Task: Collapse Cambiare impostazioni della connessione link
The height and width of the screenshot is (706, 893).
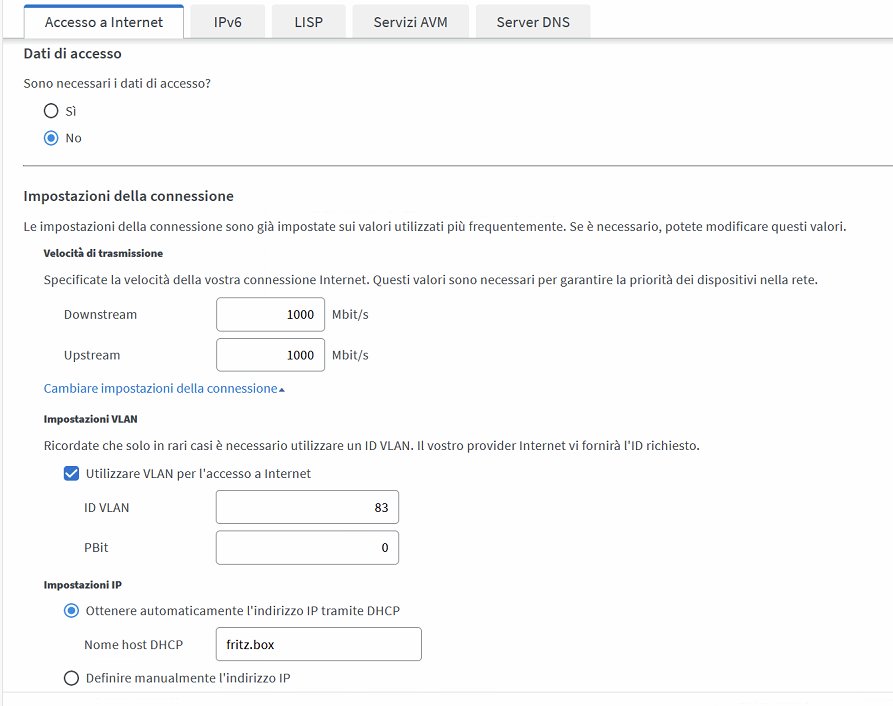Action: point(160,388)
